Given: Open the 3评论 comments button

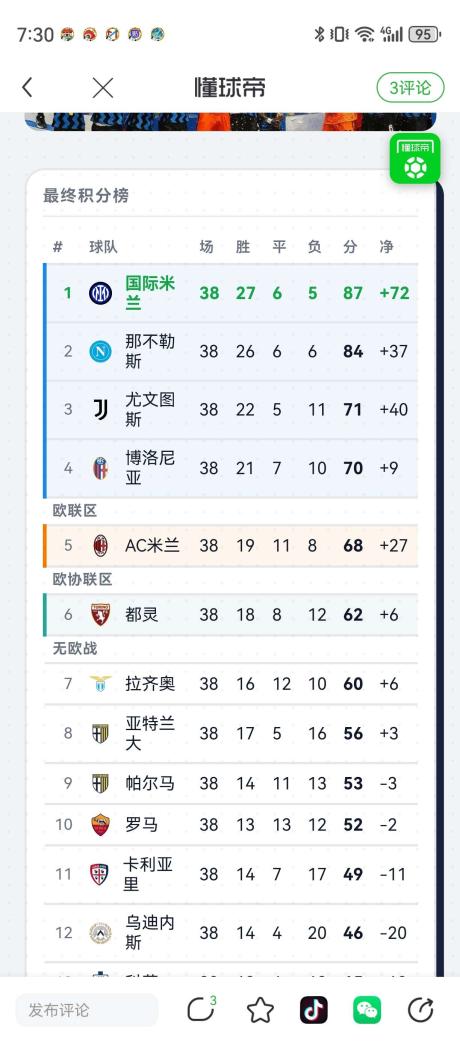Looking at the screenshot, I should coord(410,87).
